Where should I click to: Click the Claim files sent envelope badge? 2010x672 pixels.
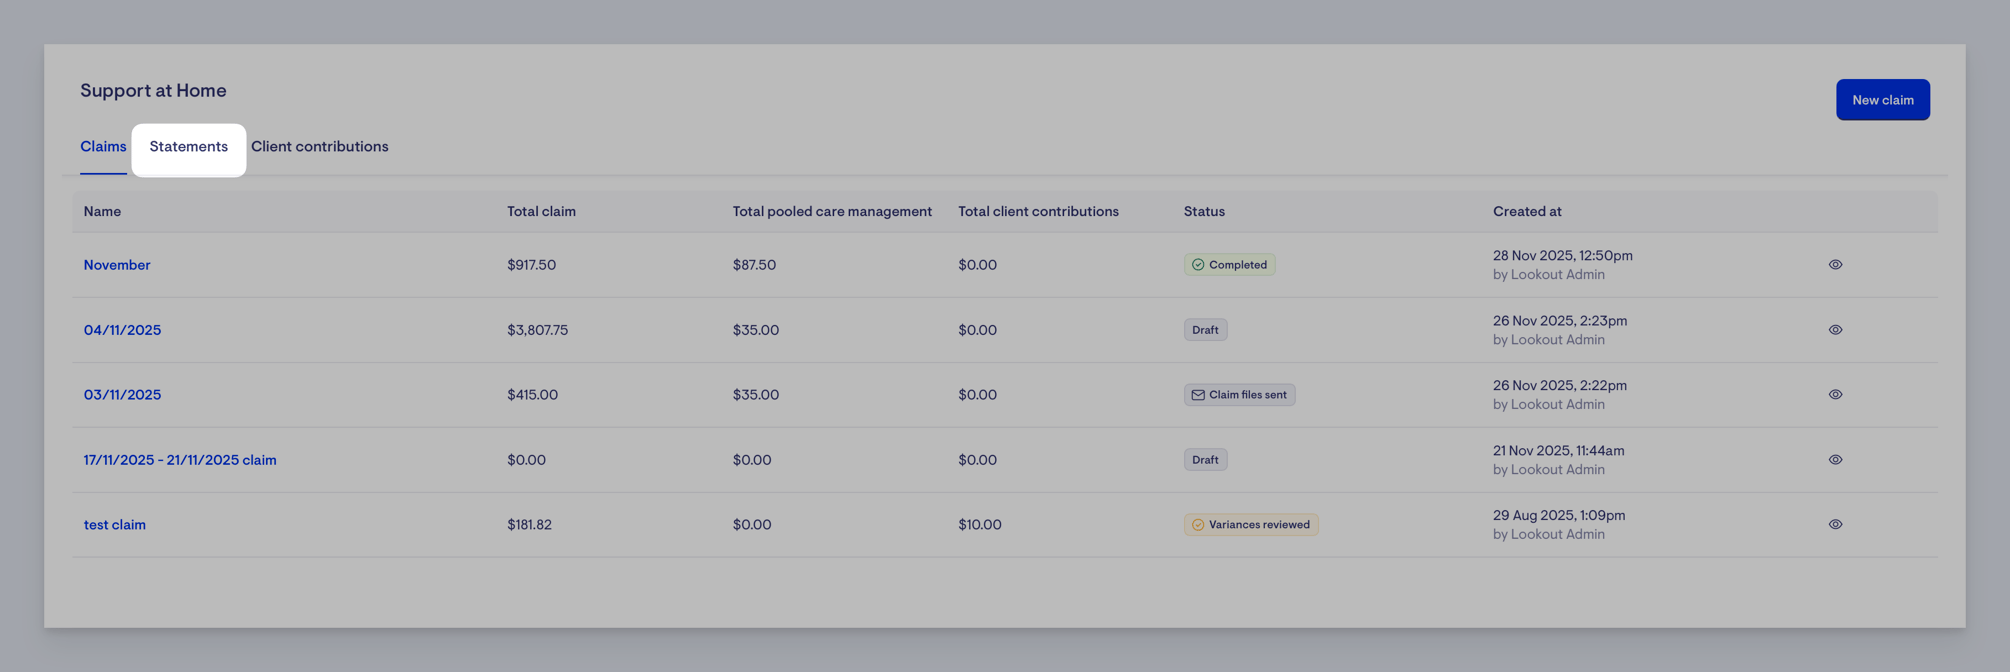pos(1239,395)
